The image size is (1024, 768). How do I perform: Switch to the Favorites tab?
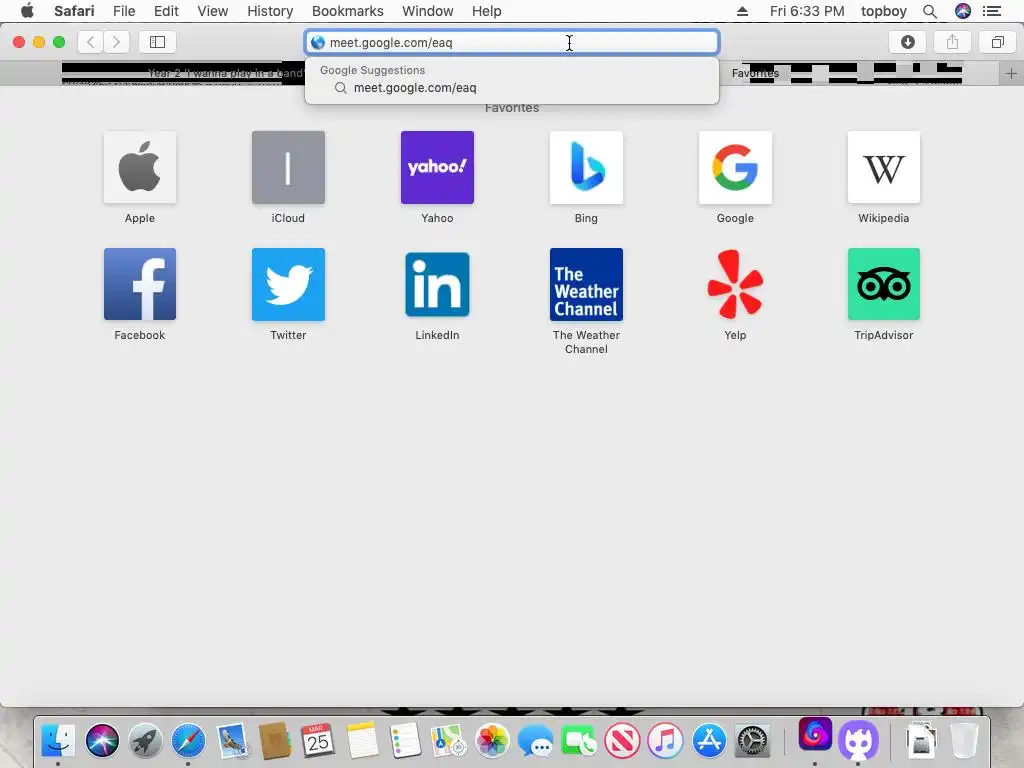point(755,73)
